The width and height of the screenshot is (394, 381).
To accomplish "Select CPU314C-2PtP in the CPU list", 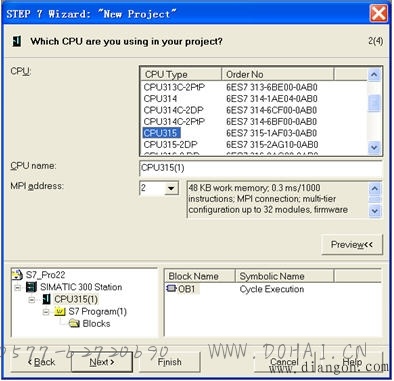I will click(x=174, y=122).
